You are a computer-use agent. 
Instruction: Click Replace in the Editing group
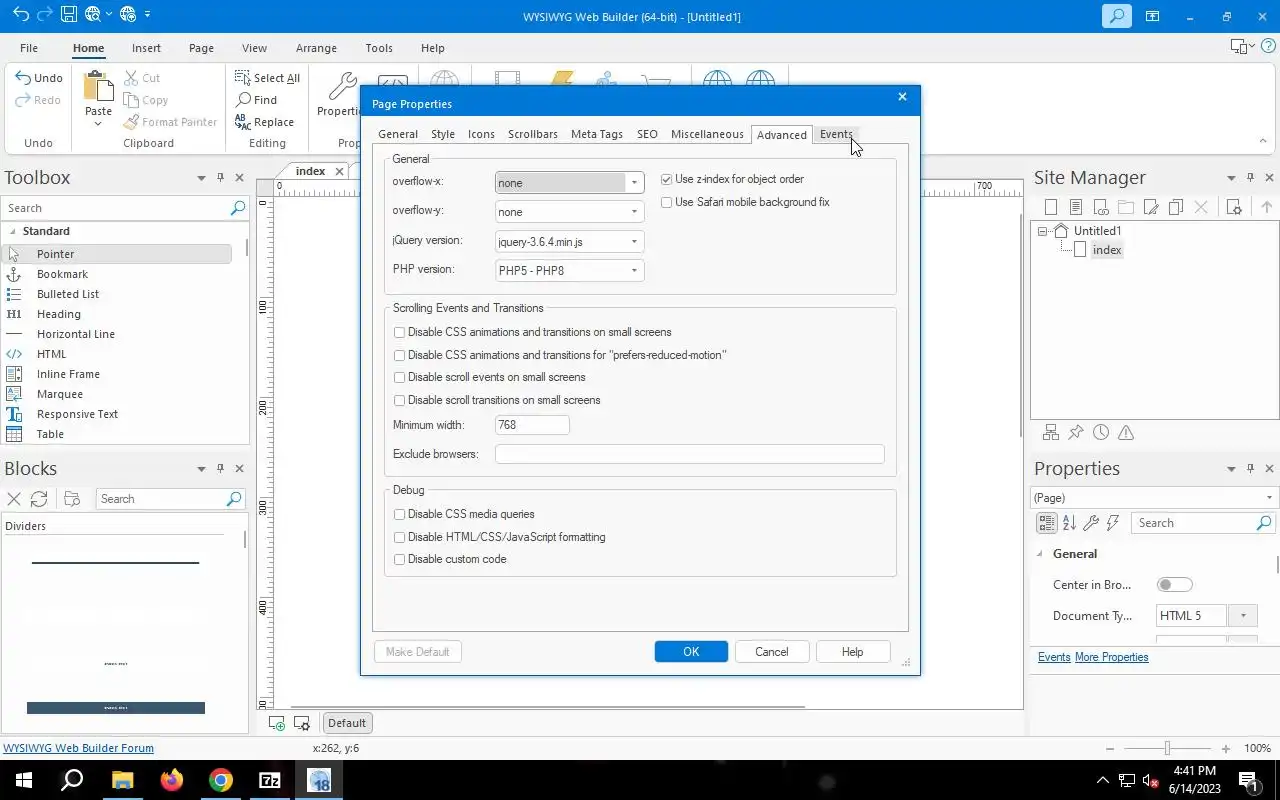click(x=264, y=122)
